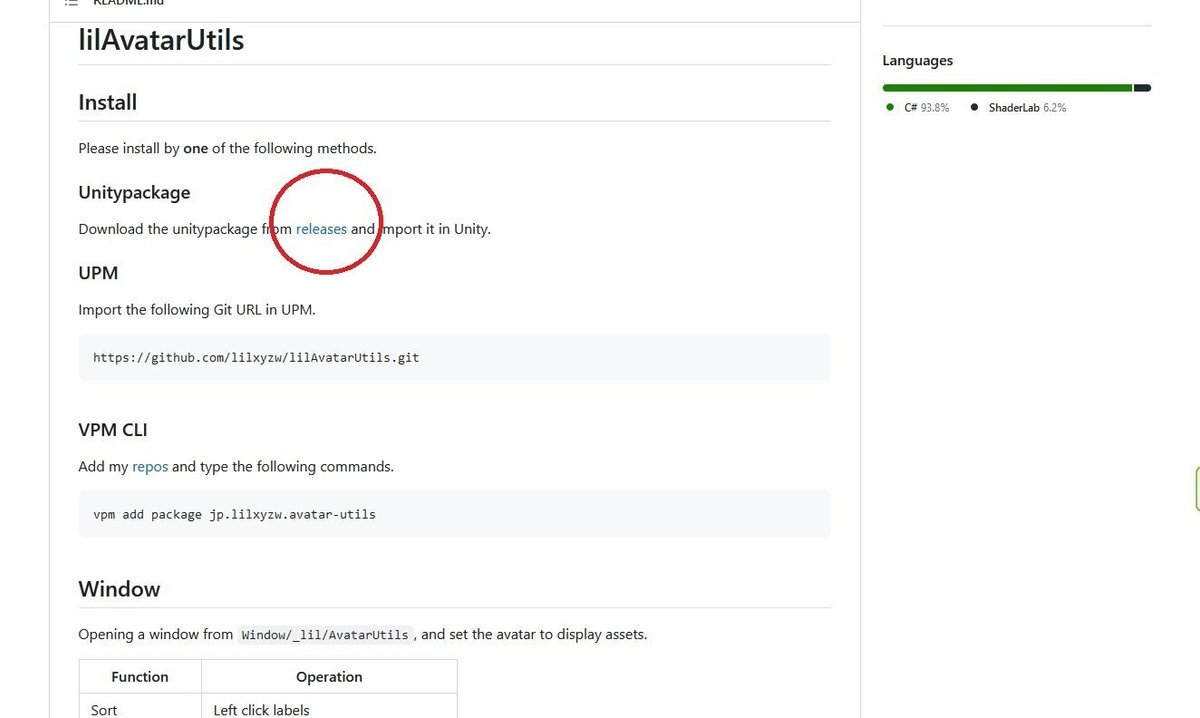Image resolution: width=1200 pixels, height=718 pixels.
Task: Click the Window/_lil/AvatarUtils inline code
Action: point(325,634)
